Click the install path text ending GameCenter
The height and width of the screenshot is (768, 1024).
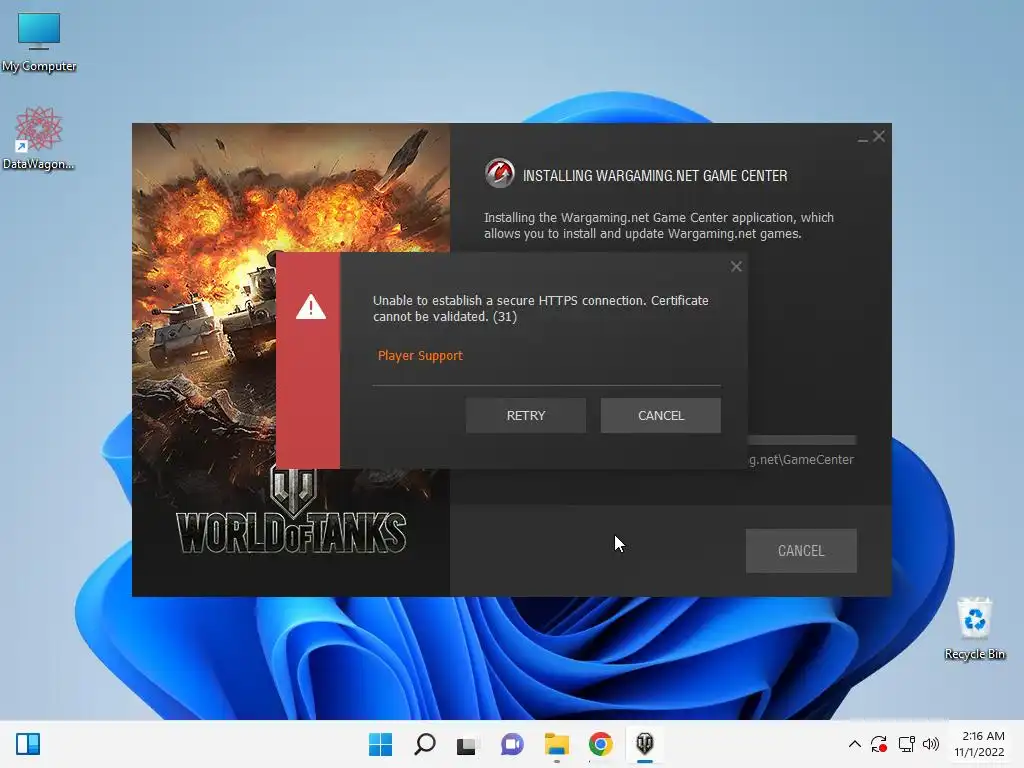[x=801, y=459]
